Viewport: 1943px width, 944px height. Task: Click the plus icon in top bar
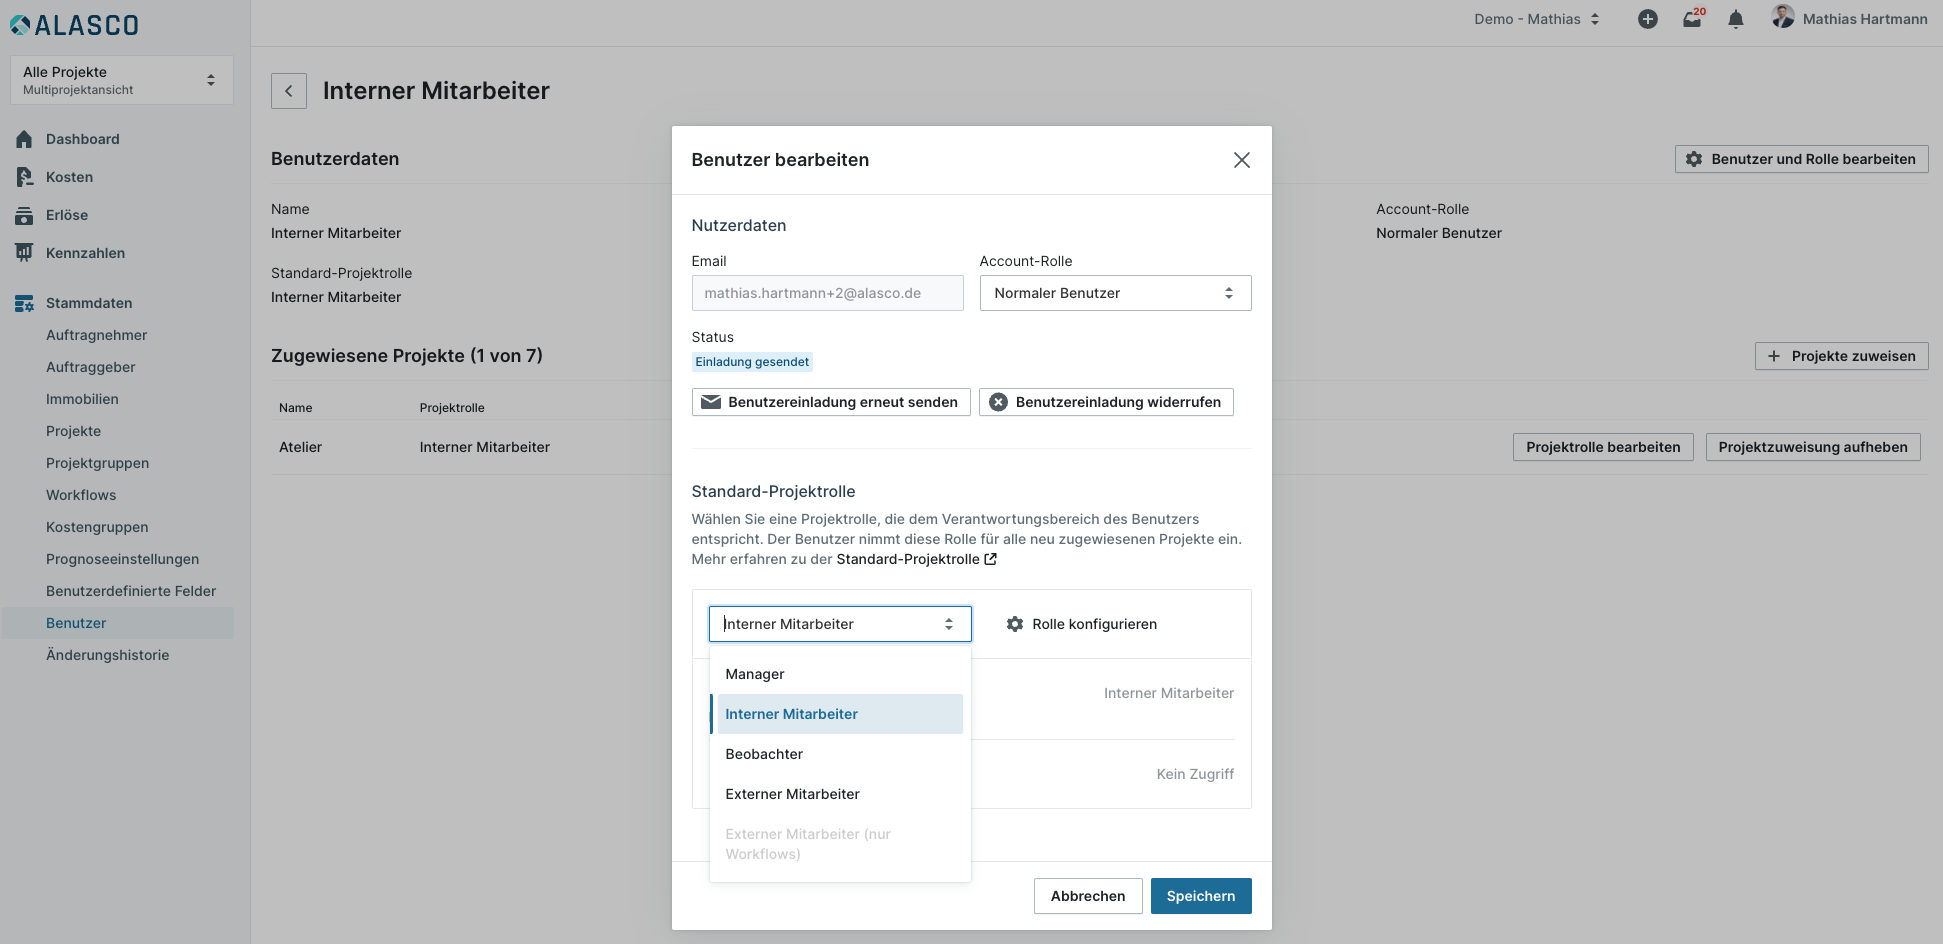[1647, 19]
